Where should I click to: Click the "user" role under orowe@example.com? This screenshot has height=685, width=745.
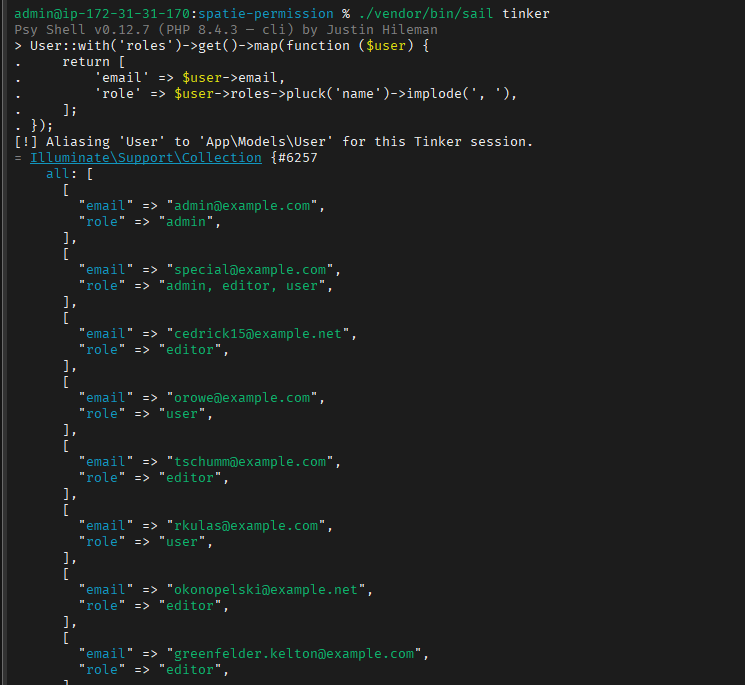(181, 414)
